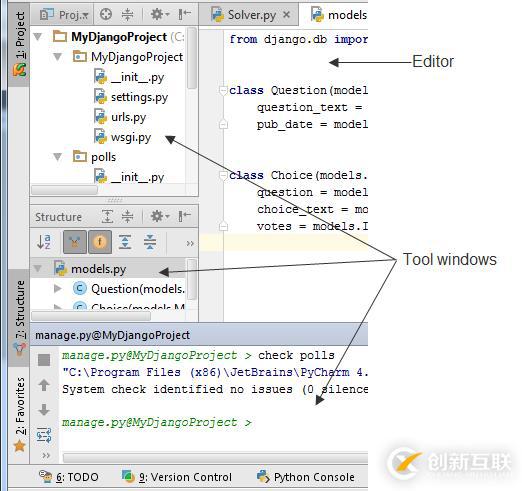Open the Python Console tool window
The image size is (522, 491).
(x=306, y=477)
